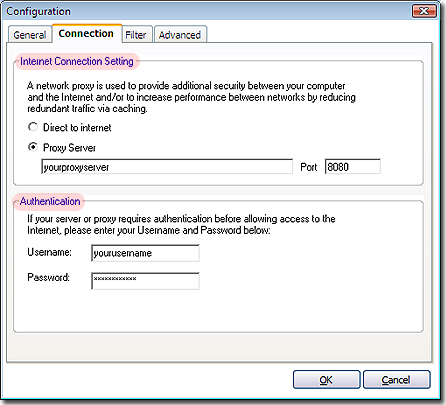The width and height of the screenshot is (446, 405).
Task: Close the Configuration window with X
Action: (424, 11)
